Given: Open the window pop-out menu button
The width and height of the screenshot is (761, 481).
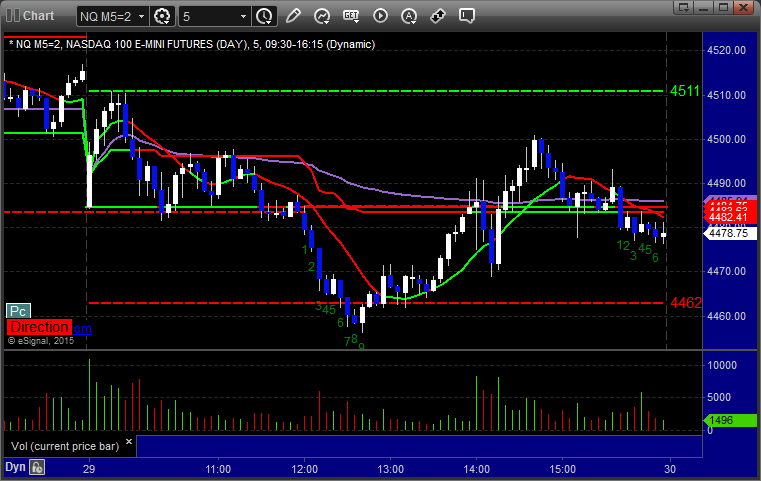Looking at the screenshot, I should coord(684,7).
